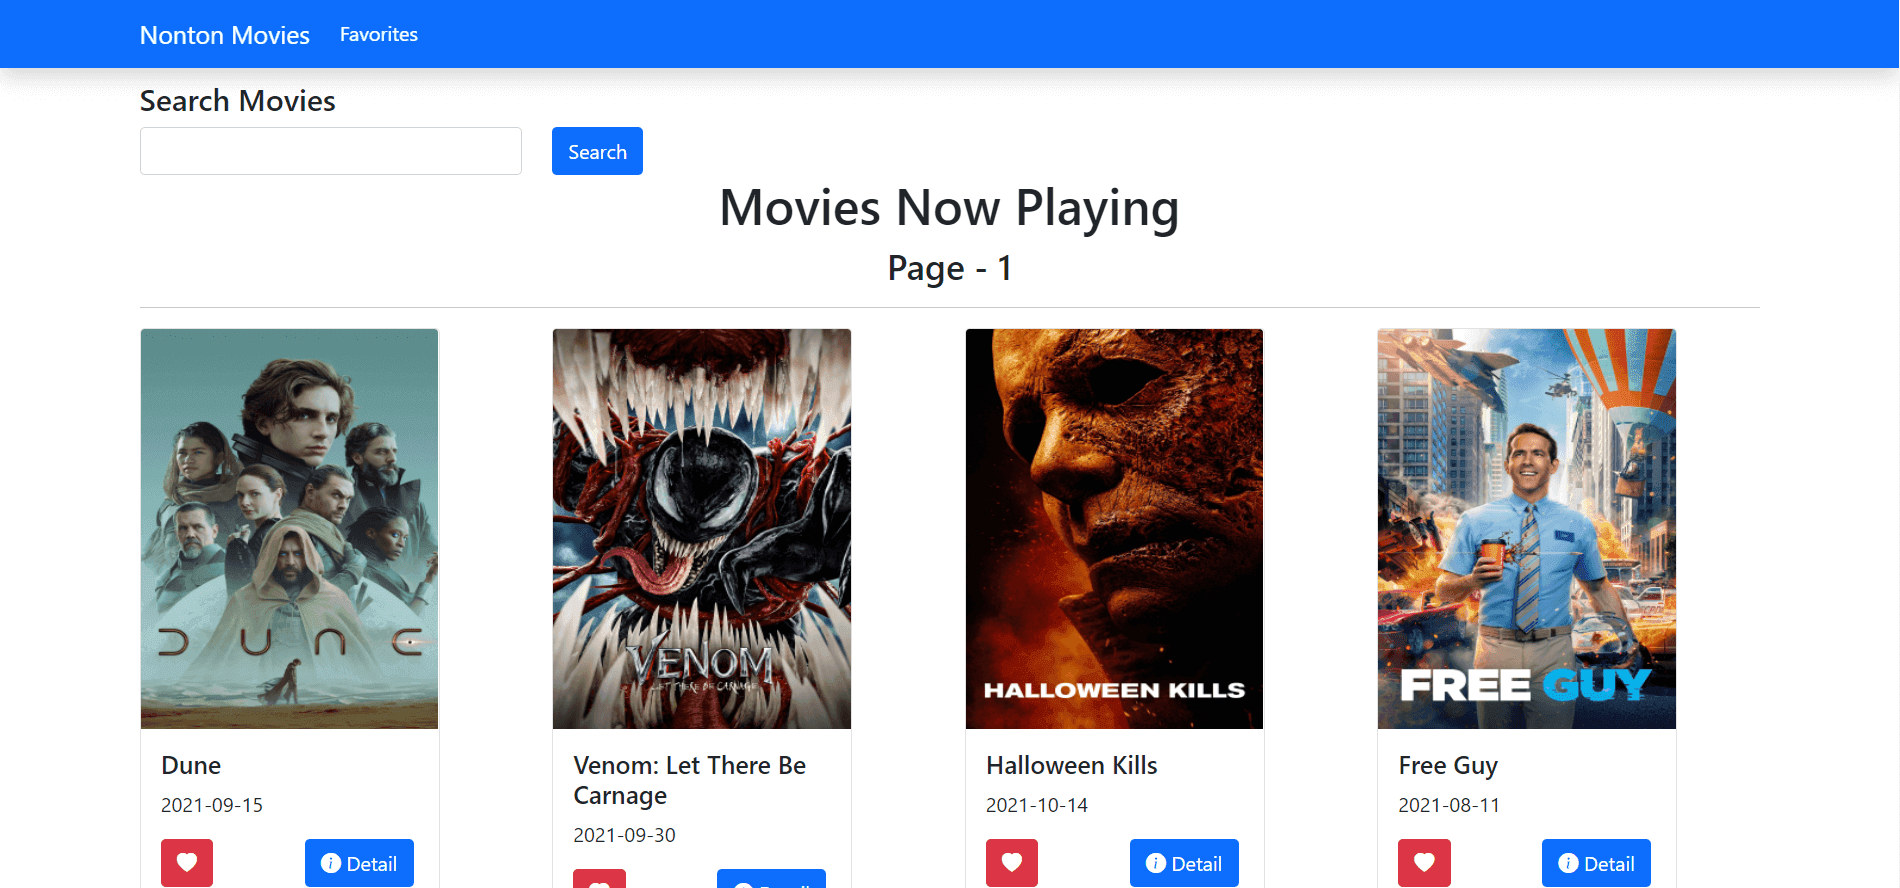
Task: Favorite Halloween Kills with the heart button
Action: (1012, 862)
